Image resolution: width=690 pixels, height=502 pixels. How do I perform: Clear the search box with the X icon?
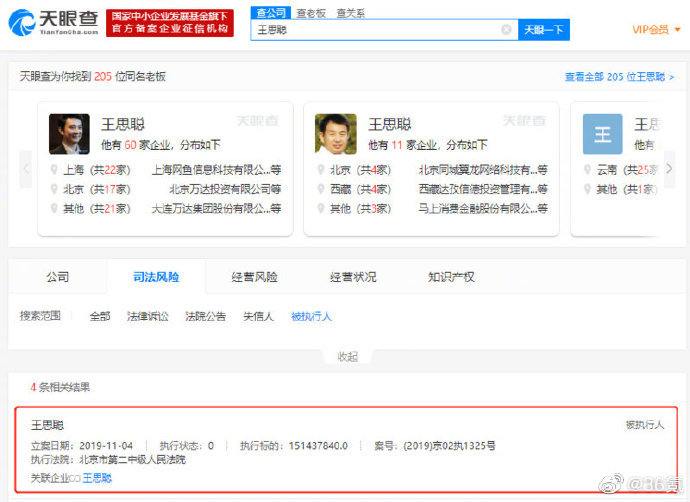[x=506, y=30]
